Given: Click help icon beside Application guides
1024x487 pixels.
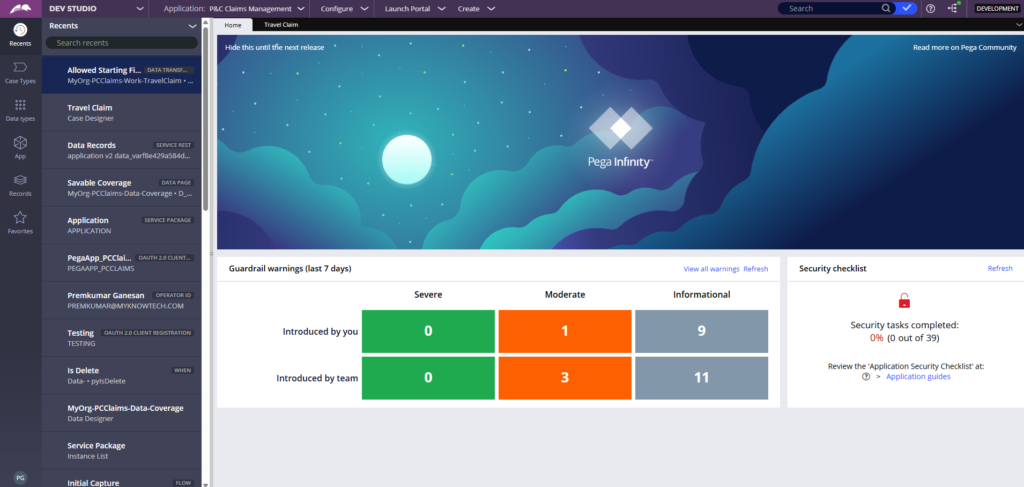Looking at the screenshot, I should point(866,377).
